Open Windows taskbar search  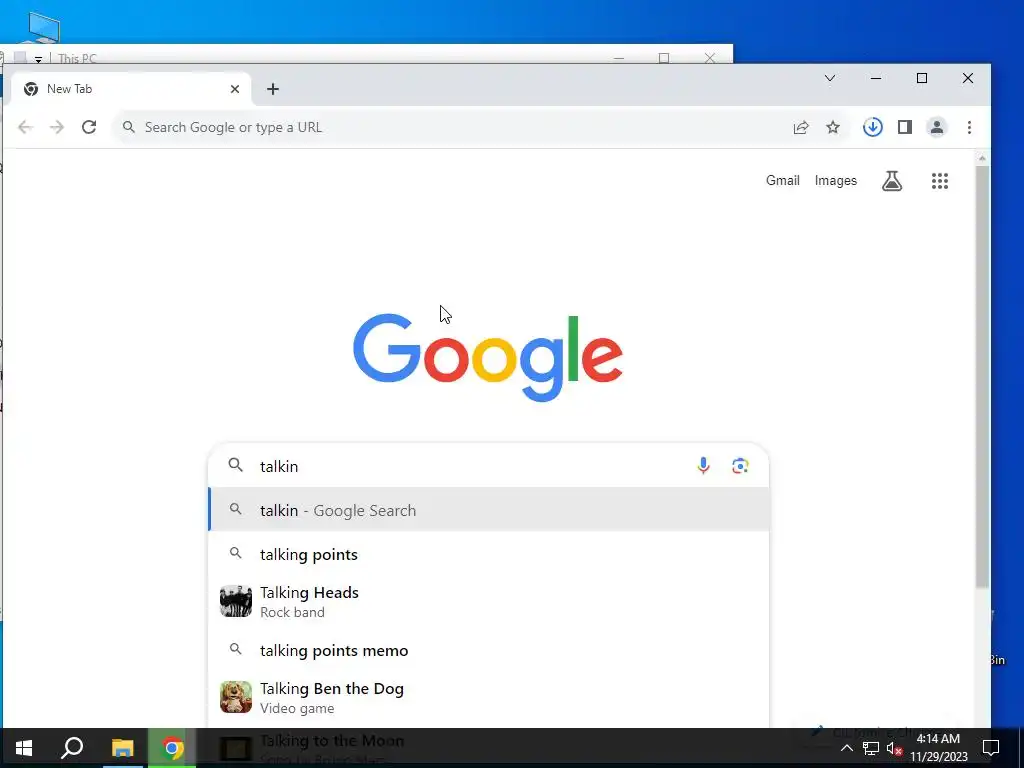pos(72,748)
